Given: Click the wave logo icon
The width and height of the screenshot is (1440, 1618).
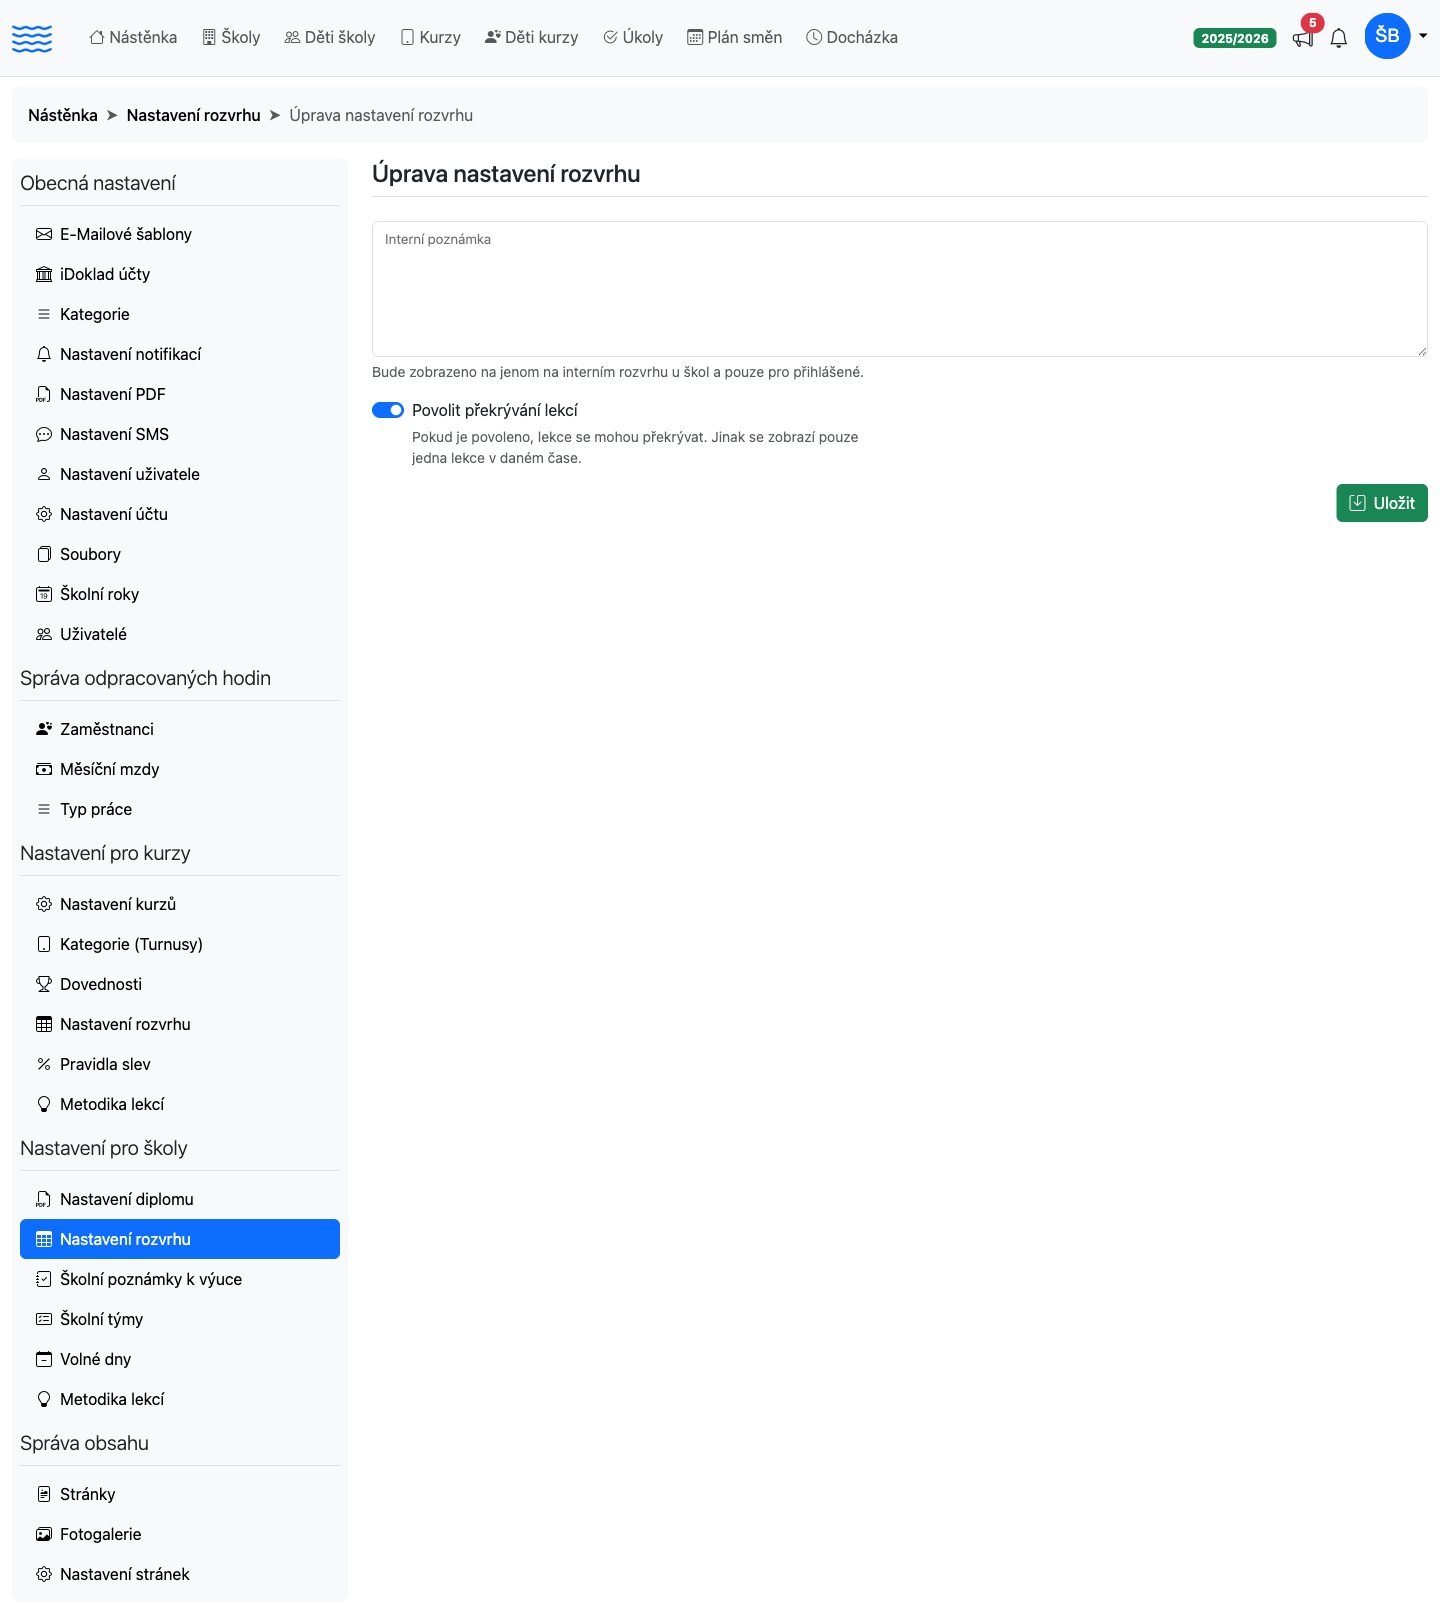Looking at the screenshot, I should point(32,39).
